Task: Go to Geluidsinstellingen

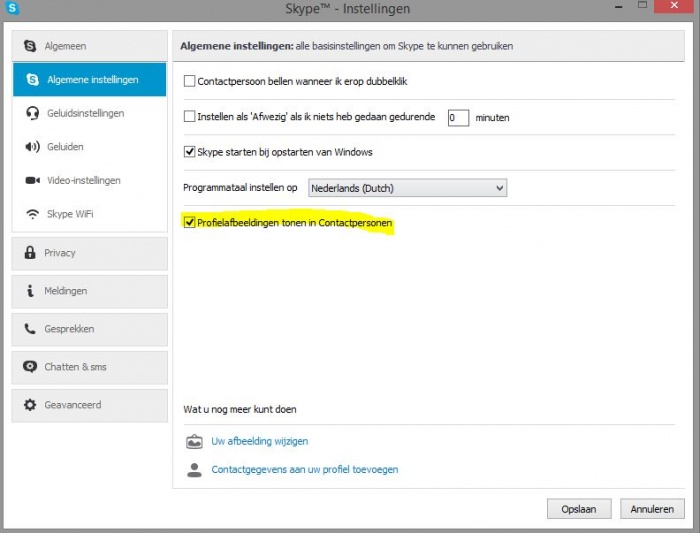Action: [89, 113]
